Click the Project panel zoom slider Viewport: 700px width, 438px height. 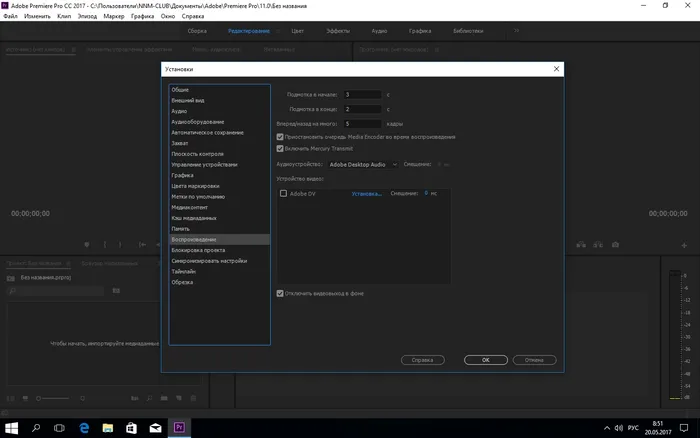pyautogui.click(x=54, y=398)
